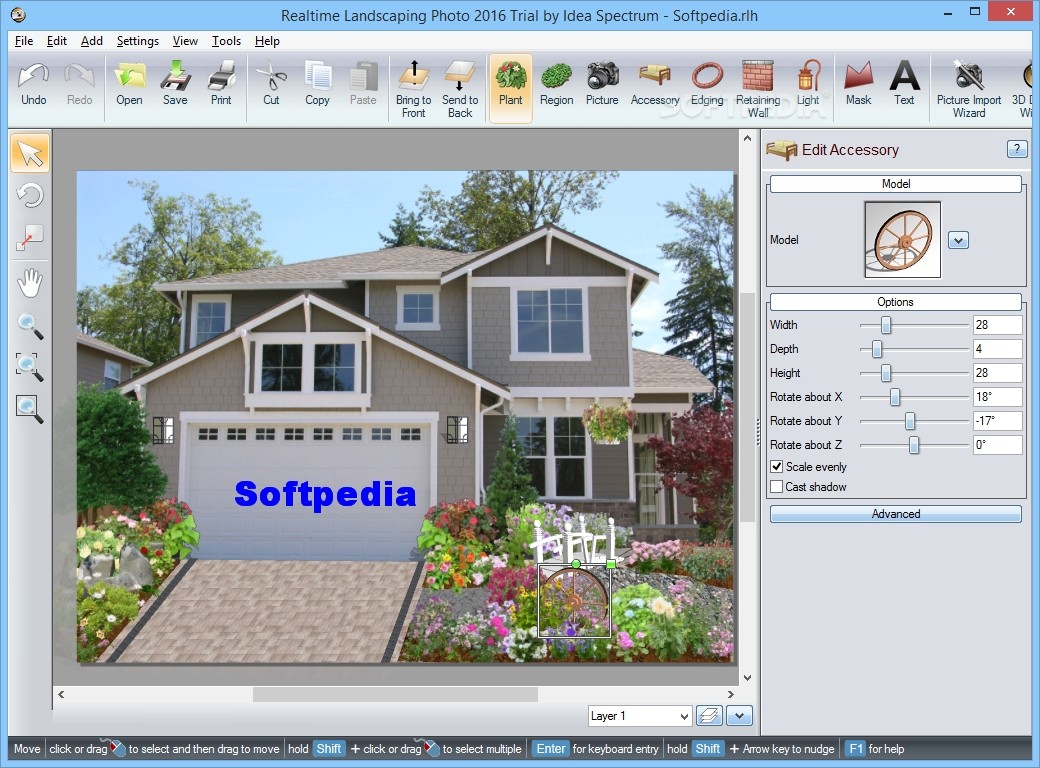Click the horizontal scrollbar thumb
The width and height of the screenshot is (1040, 768).
(x=395, y=694)
